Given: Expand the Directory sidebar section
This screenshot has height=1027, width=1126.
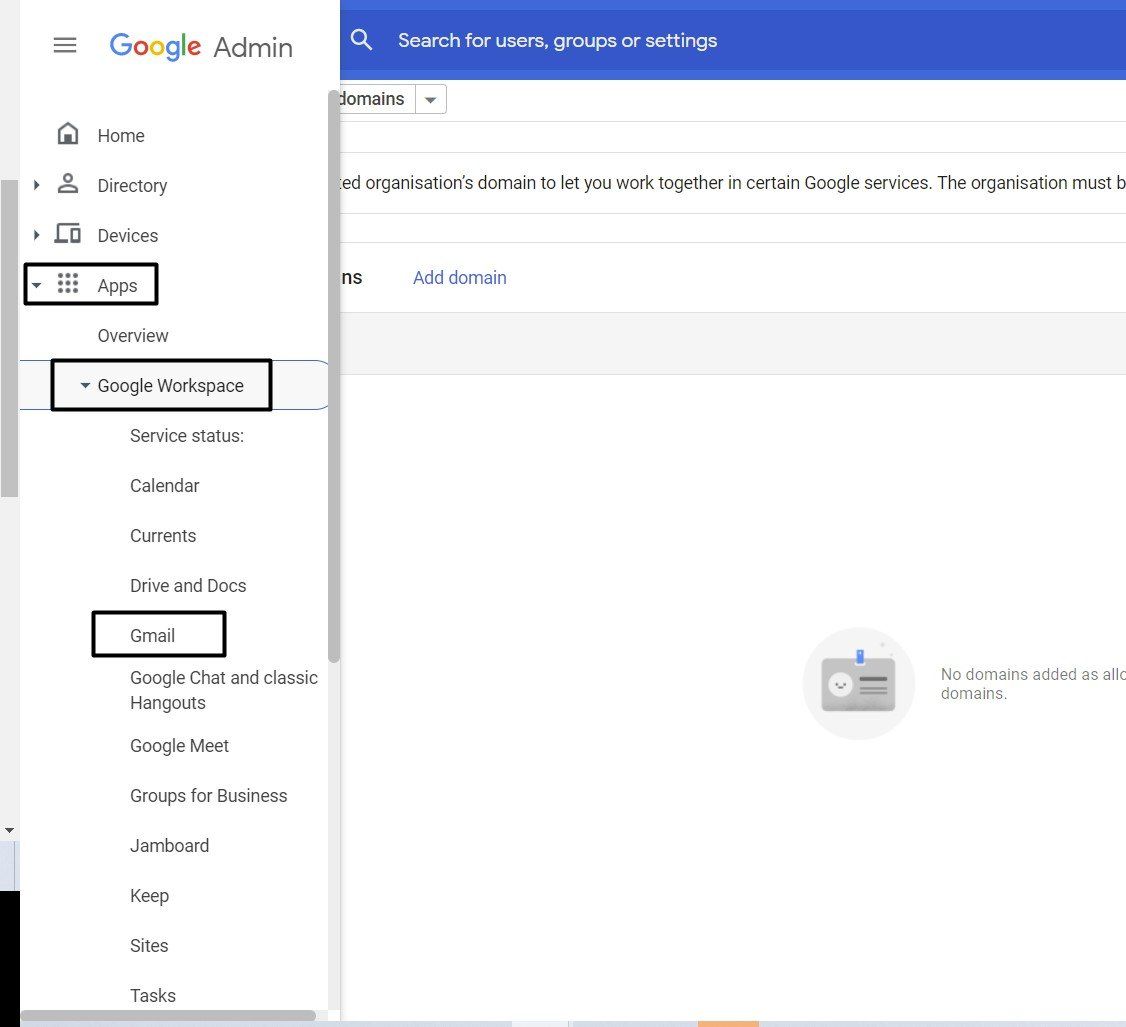Looking at the screenshot, I should 37,185.
